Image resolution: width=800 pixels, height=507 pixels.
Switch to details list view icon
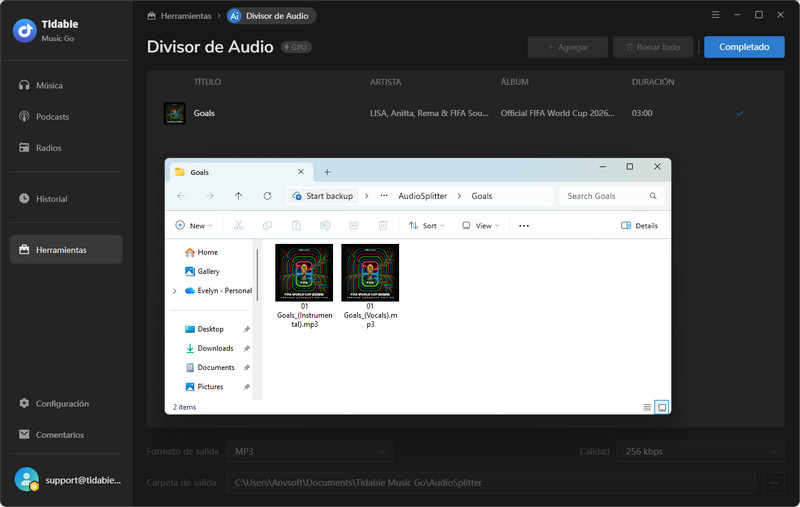647,407
